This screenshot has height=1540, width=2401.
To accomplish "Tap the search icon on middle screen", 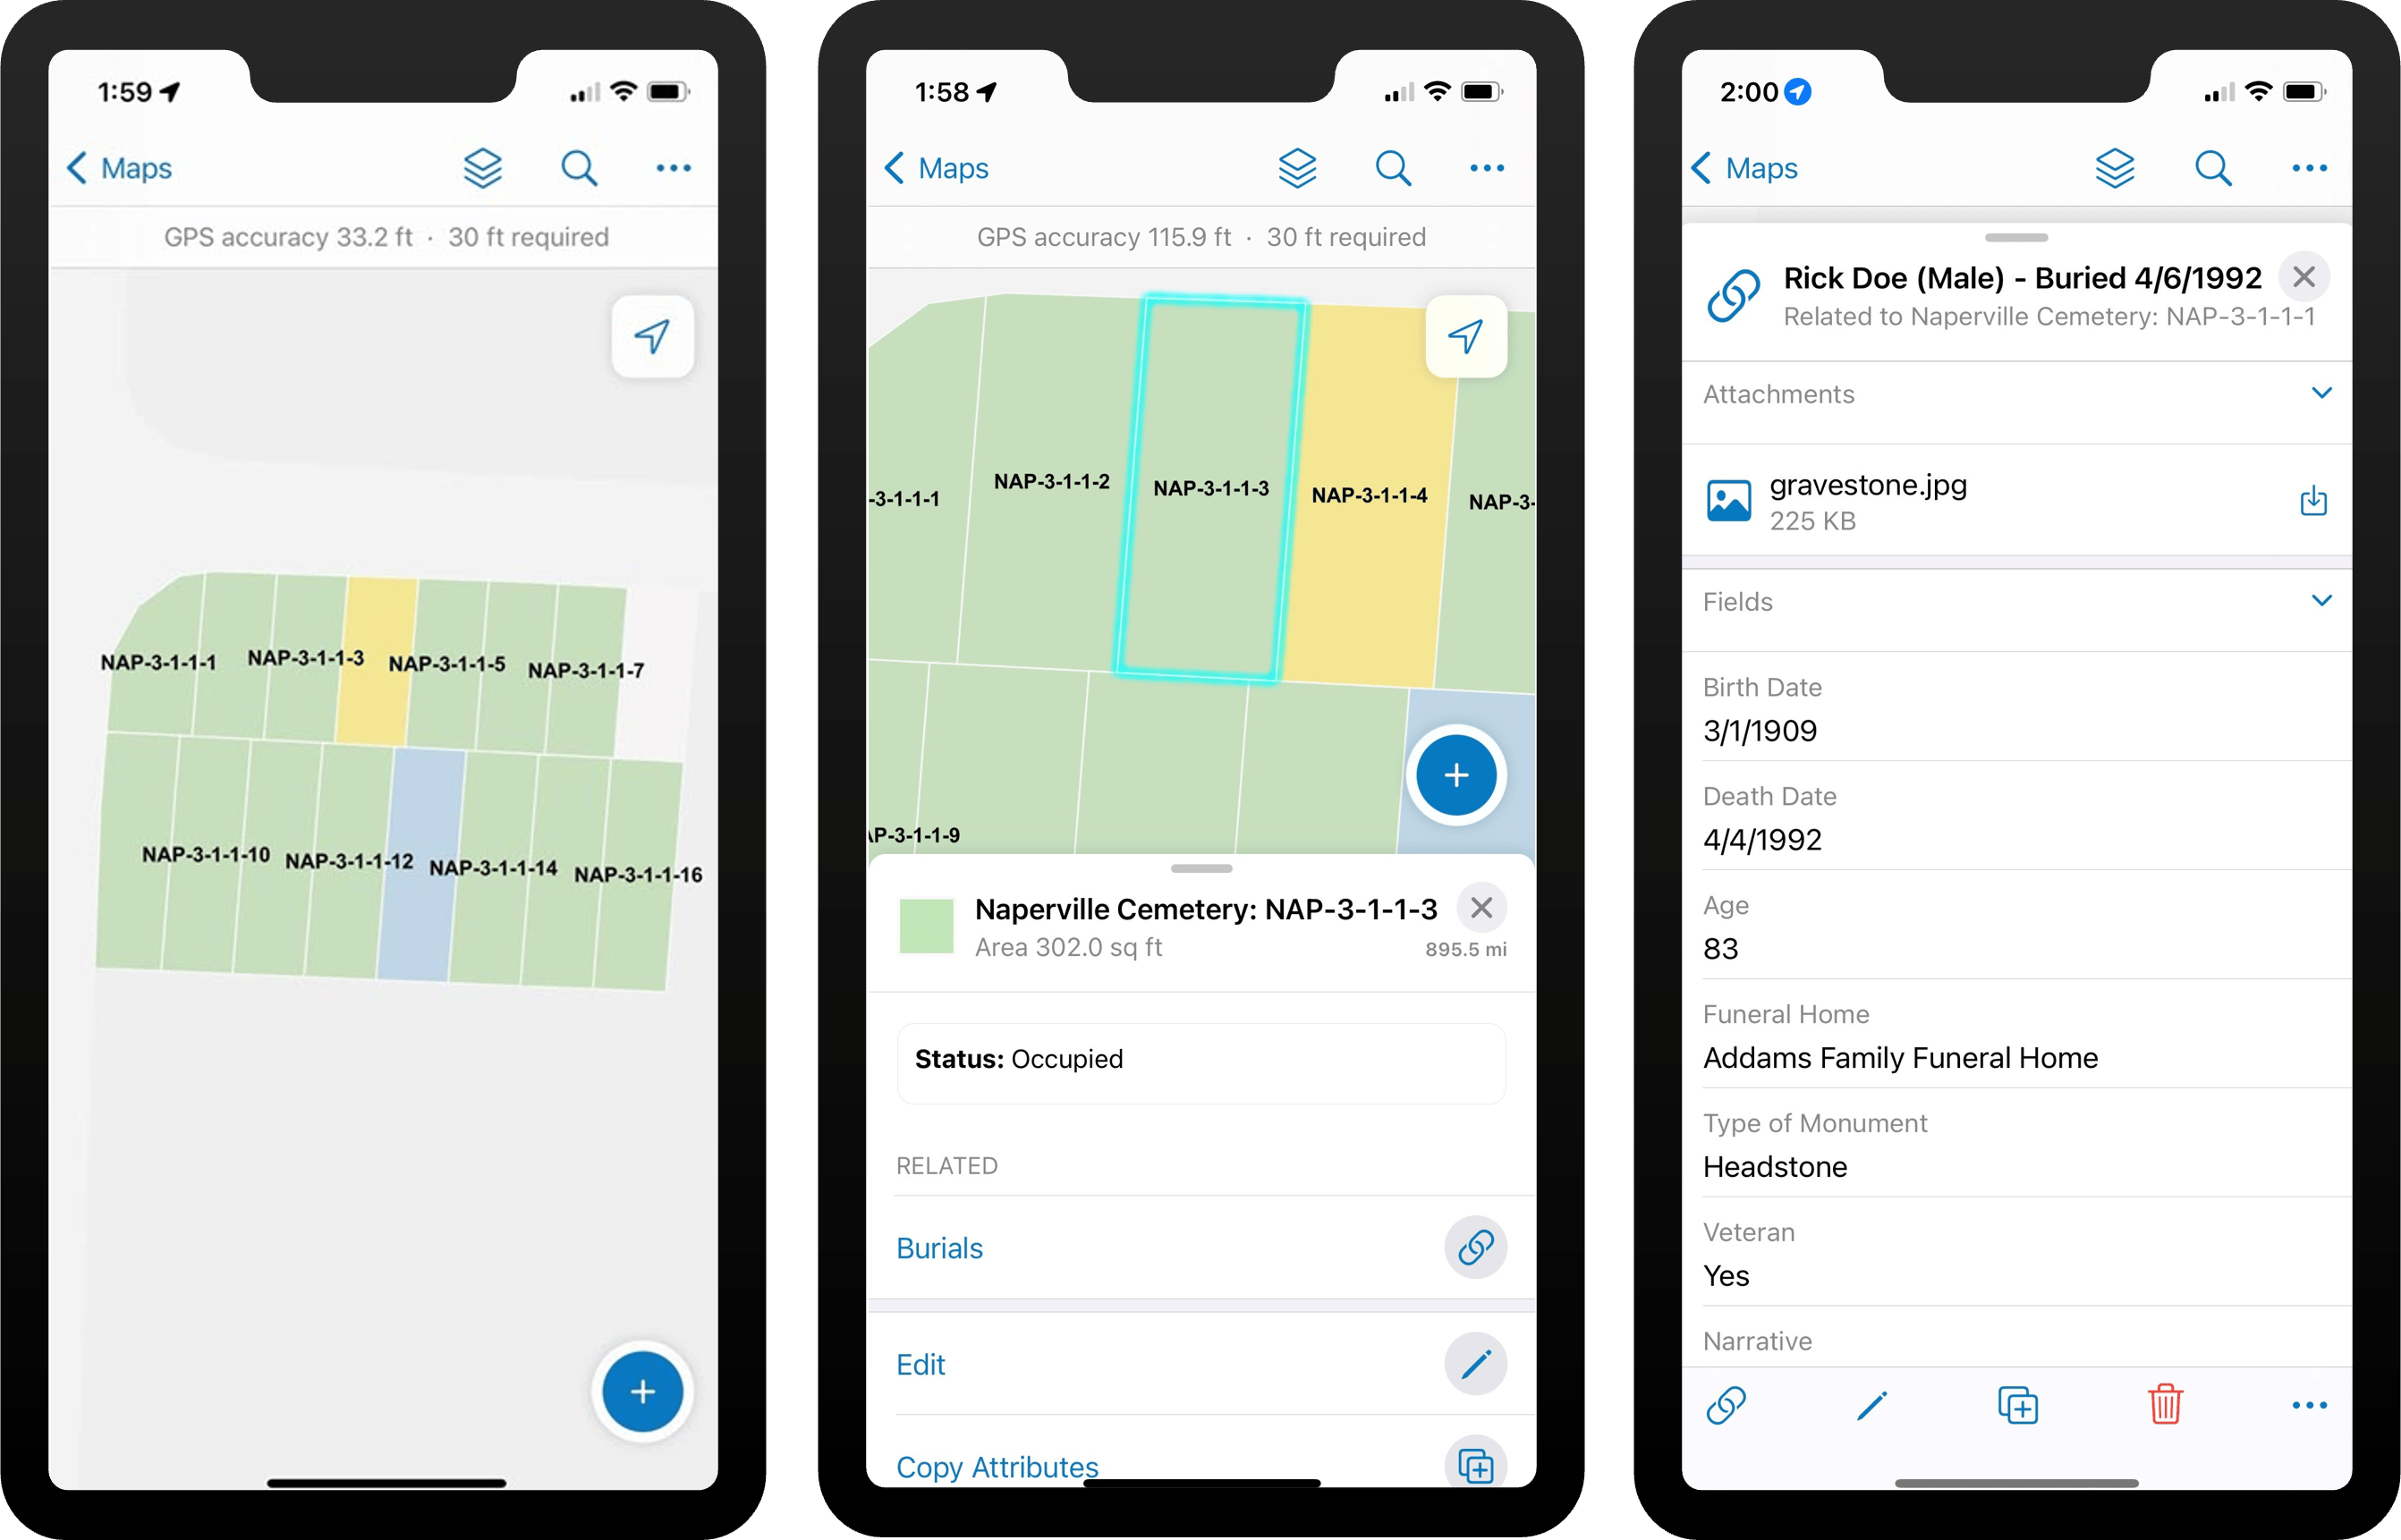I will click(1393, 168).
